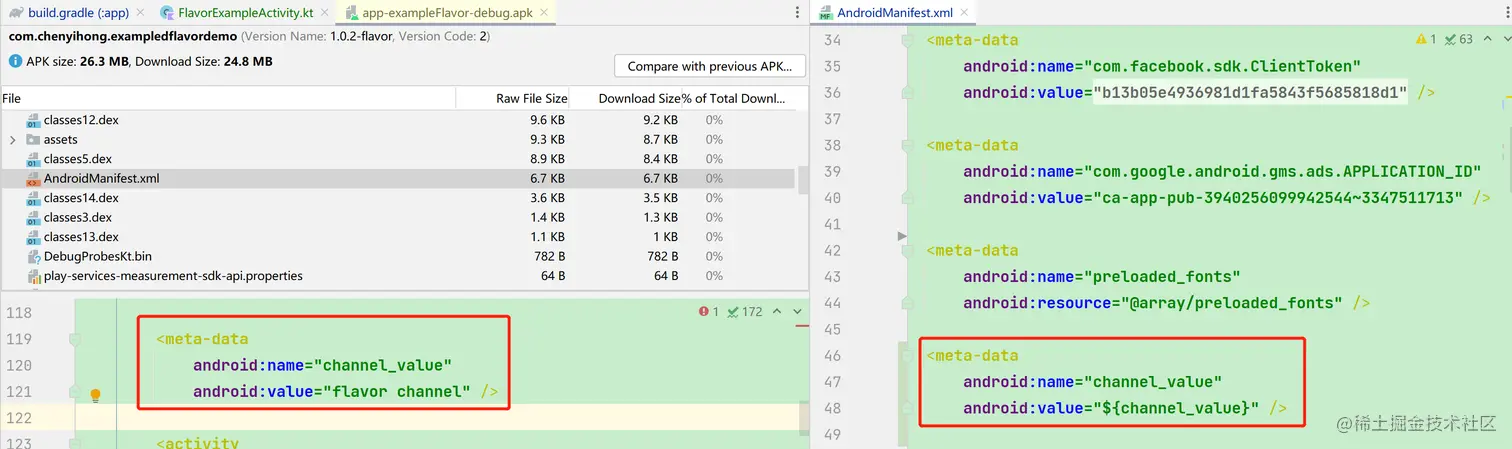This screenshot has height=449, width=1512.
Task: Select the classes5.dex row
Action: coord(398,159)
